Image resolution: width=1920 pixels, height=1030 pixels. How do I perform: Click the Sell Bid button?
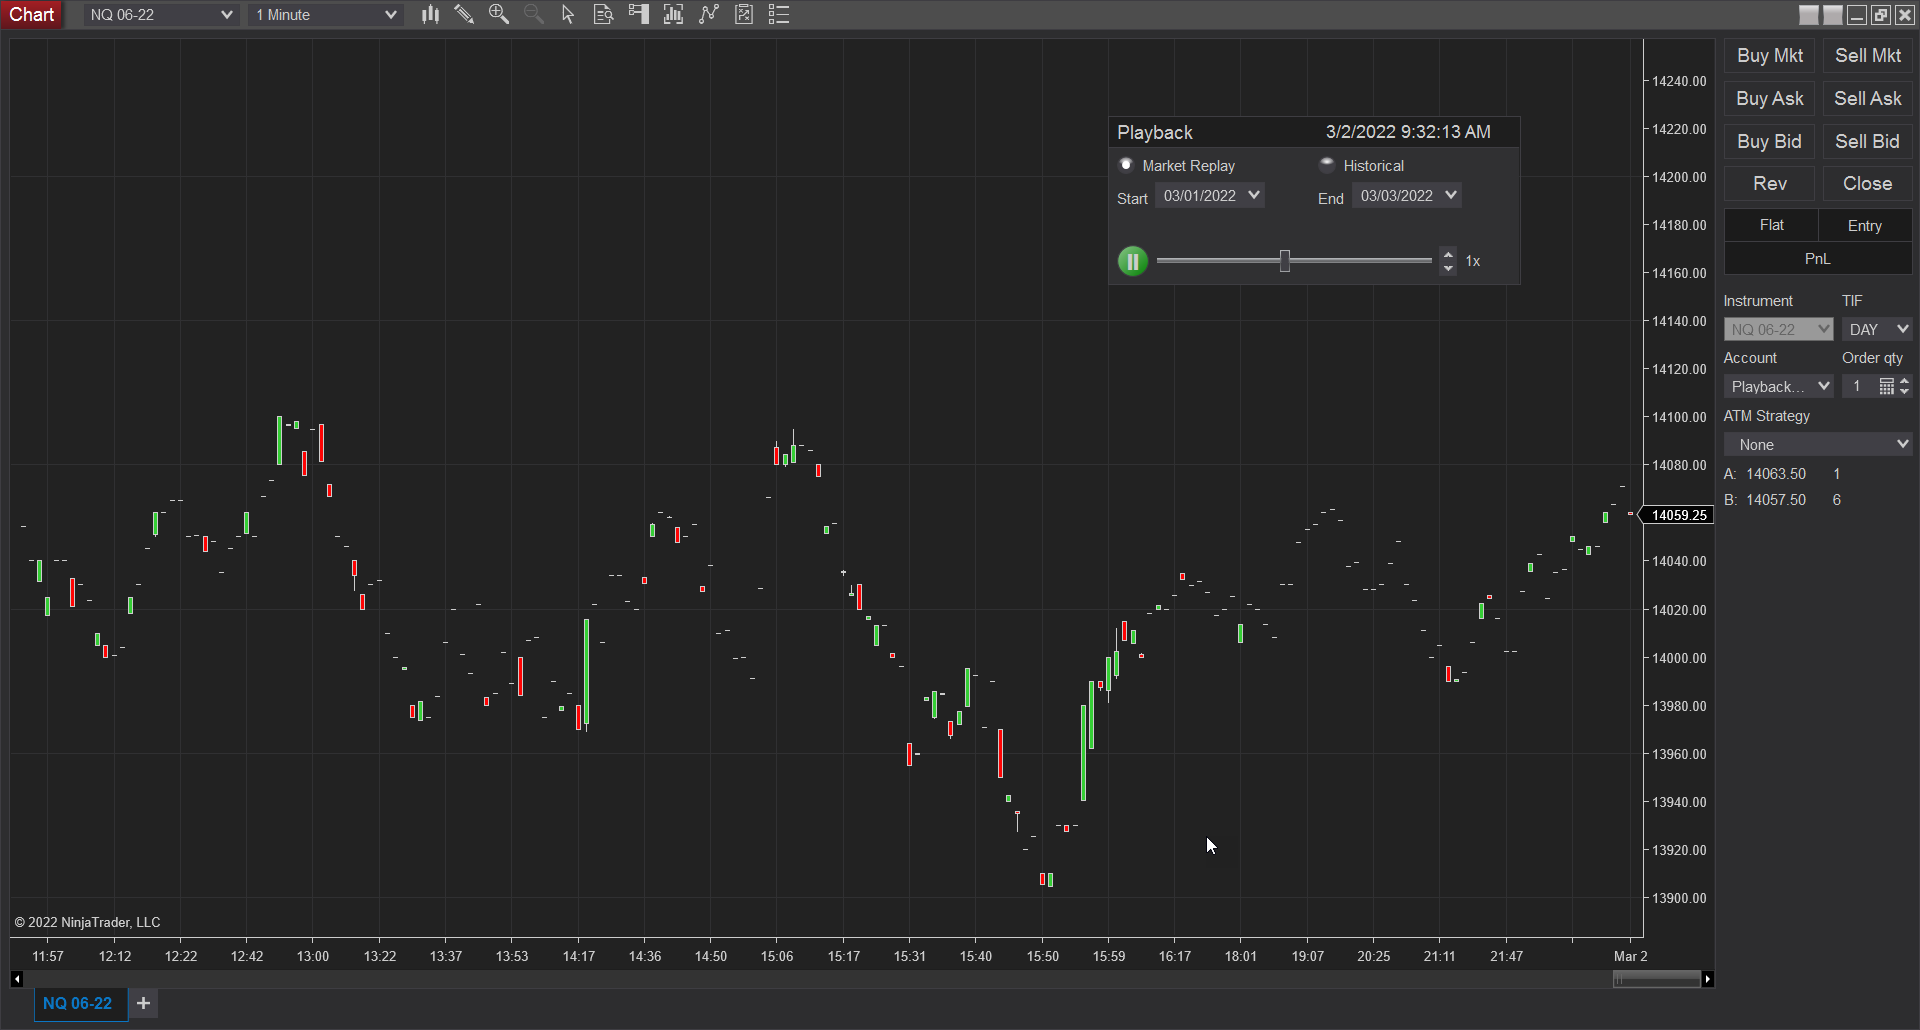coord(1868,142)
